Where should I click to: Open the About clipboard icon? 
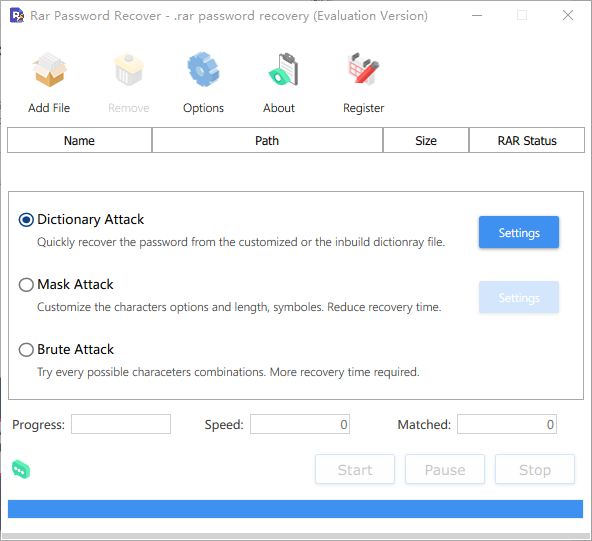pyautogui.click(x=284, y=69)
